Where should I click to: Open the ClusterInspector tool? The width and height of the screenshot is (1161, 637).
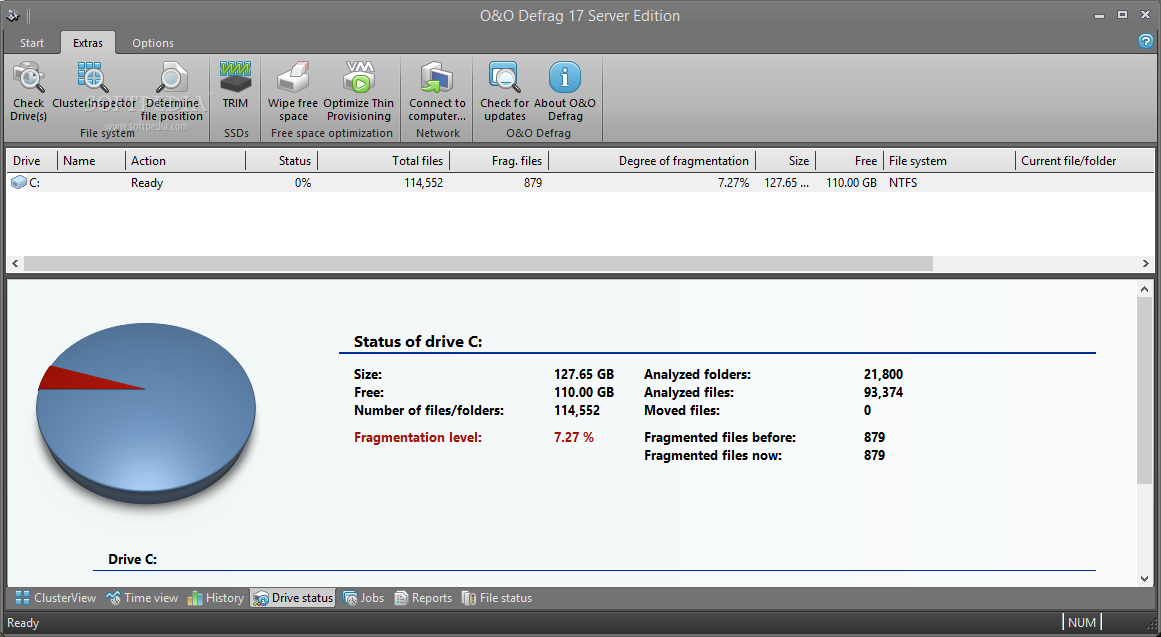(x=93, y=85)
